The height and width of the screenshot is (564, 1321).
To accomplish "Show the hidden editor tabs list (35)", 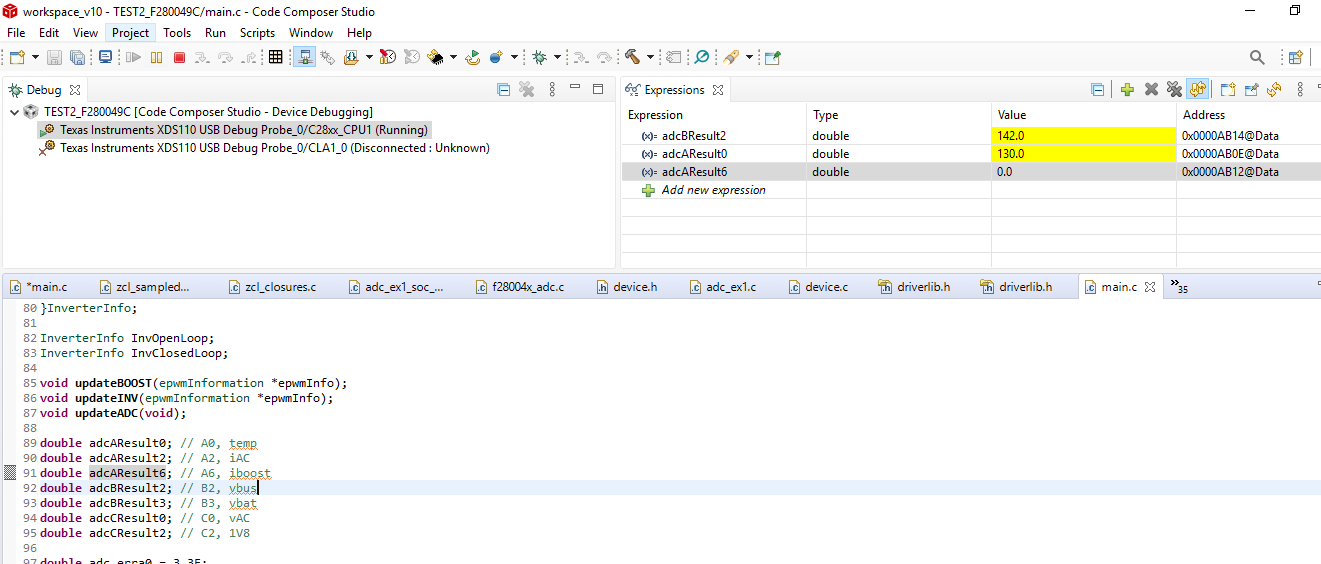I will point(1178,287).
